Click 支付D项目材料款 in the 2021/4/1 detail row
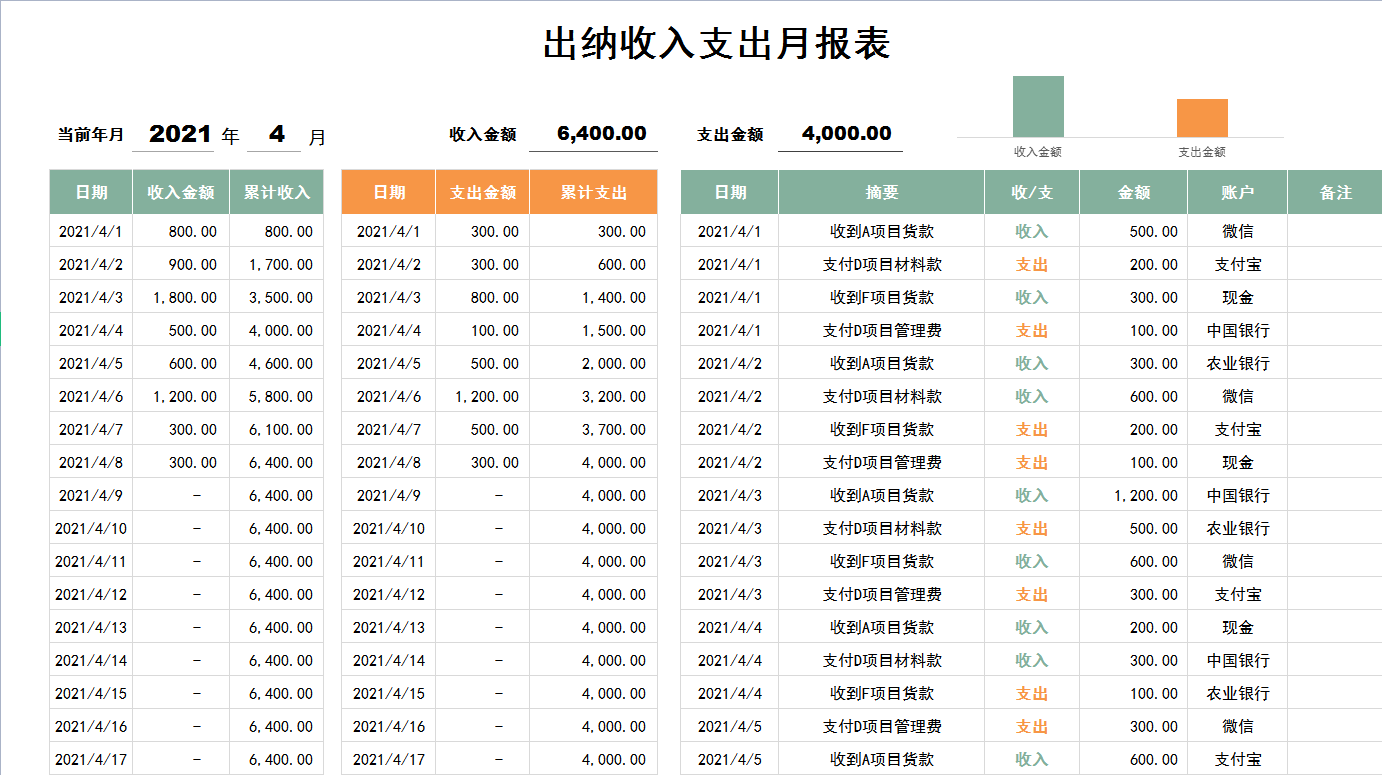This screenshot has height=775, width=1382. [x=882, y=265]
